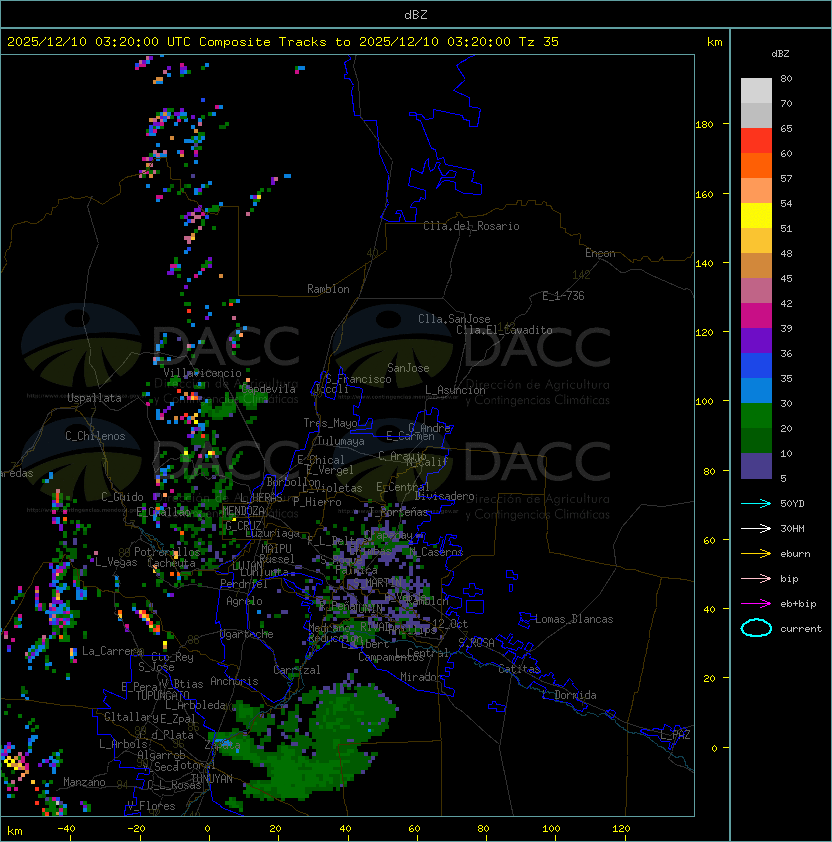Image resolution: width=832 pixels, height=842 pixels.
Task: Click the Ugarteche map label
Action: pyautogui.click(x=247, y=634)
